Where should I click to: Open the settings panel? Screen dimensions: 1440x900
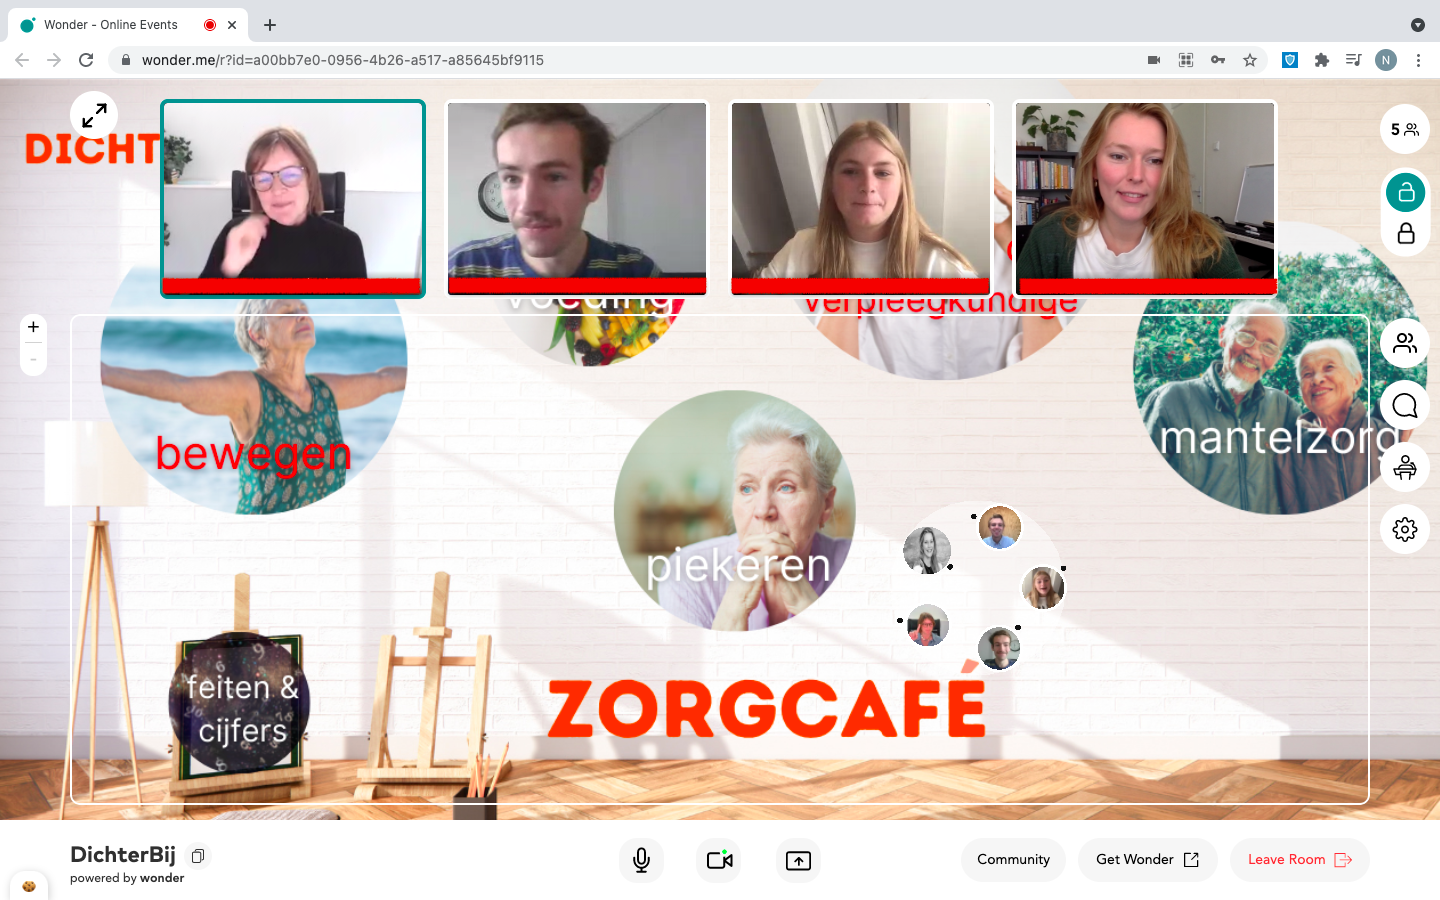[1404, 529]
